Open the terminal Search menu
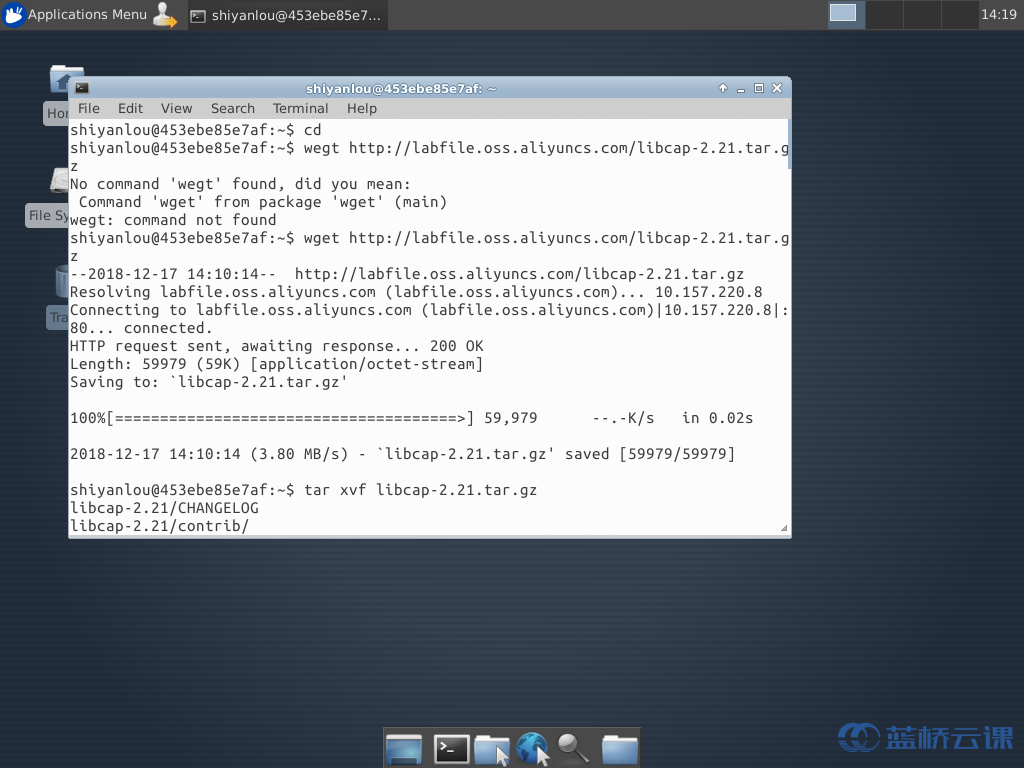The image size is (1024, 768). 232,108
